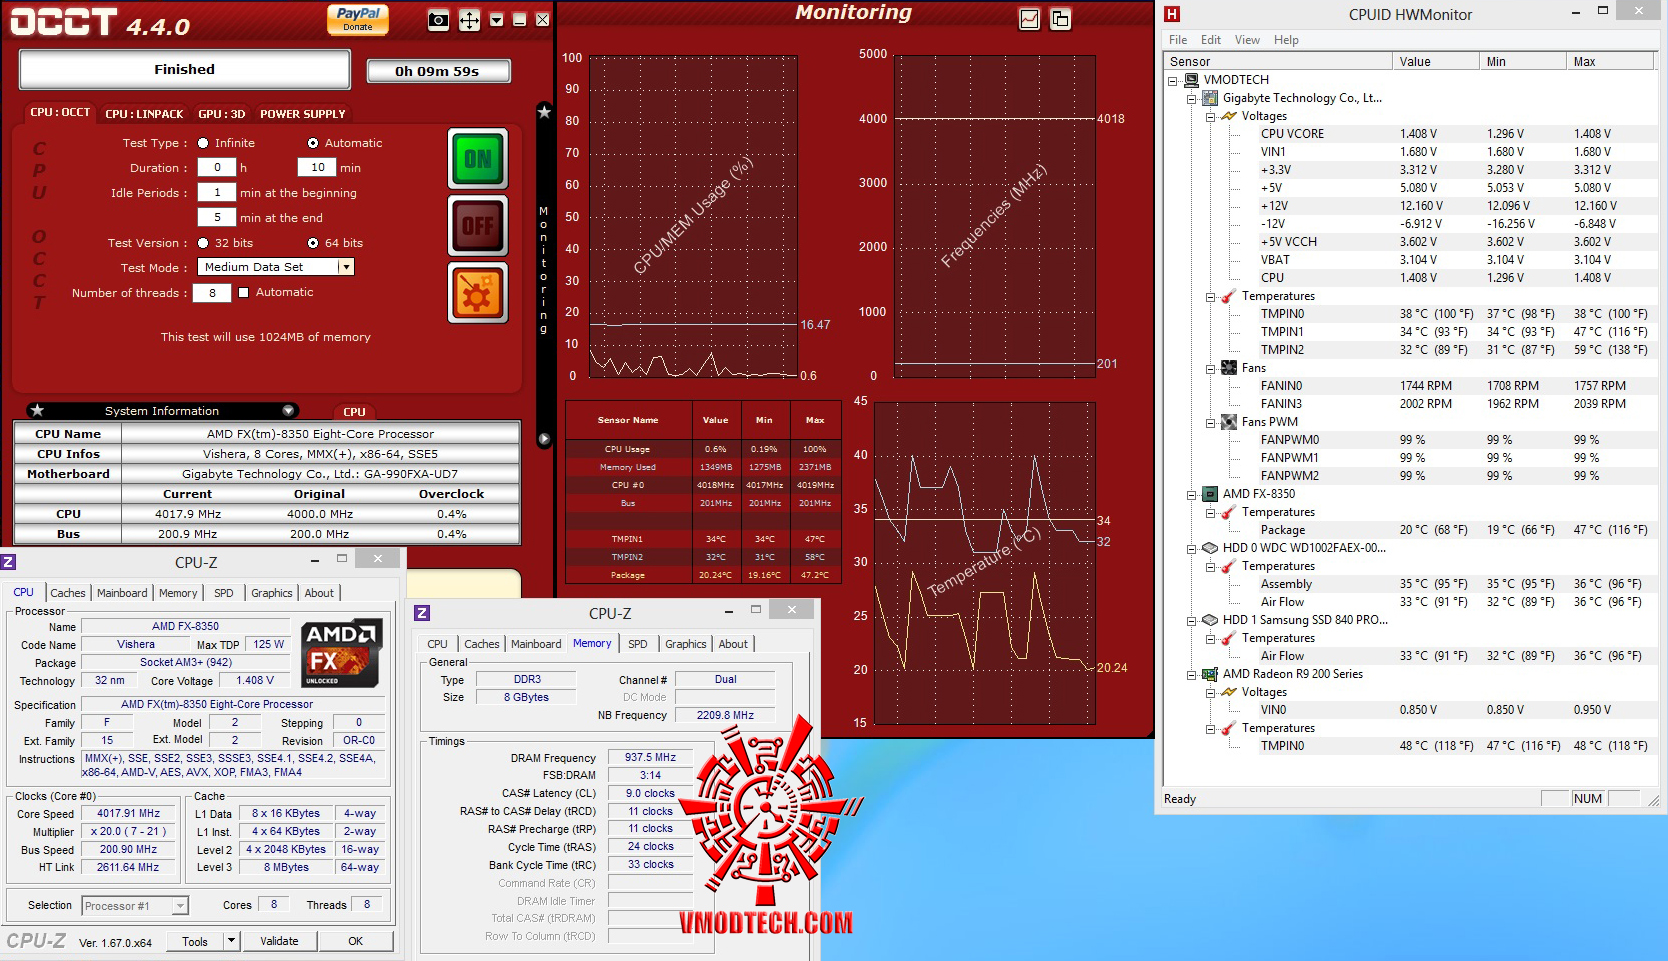Open the File menu in HWMonitor
This screenshot has width=1668, height=961.
tap(1178, 40)
